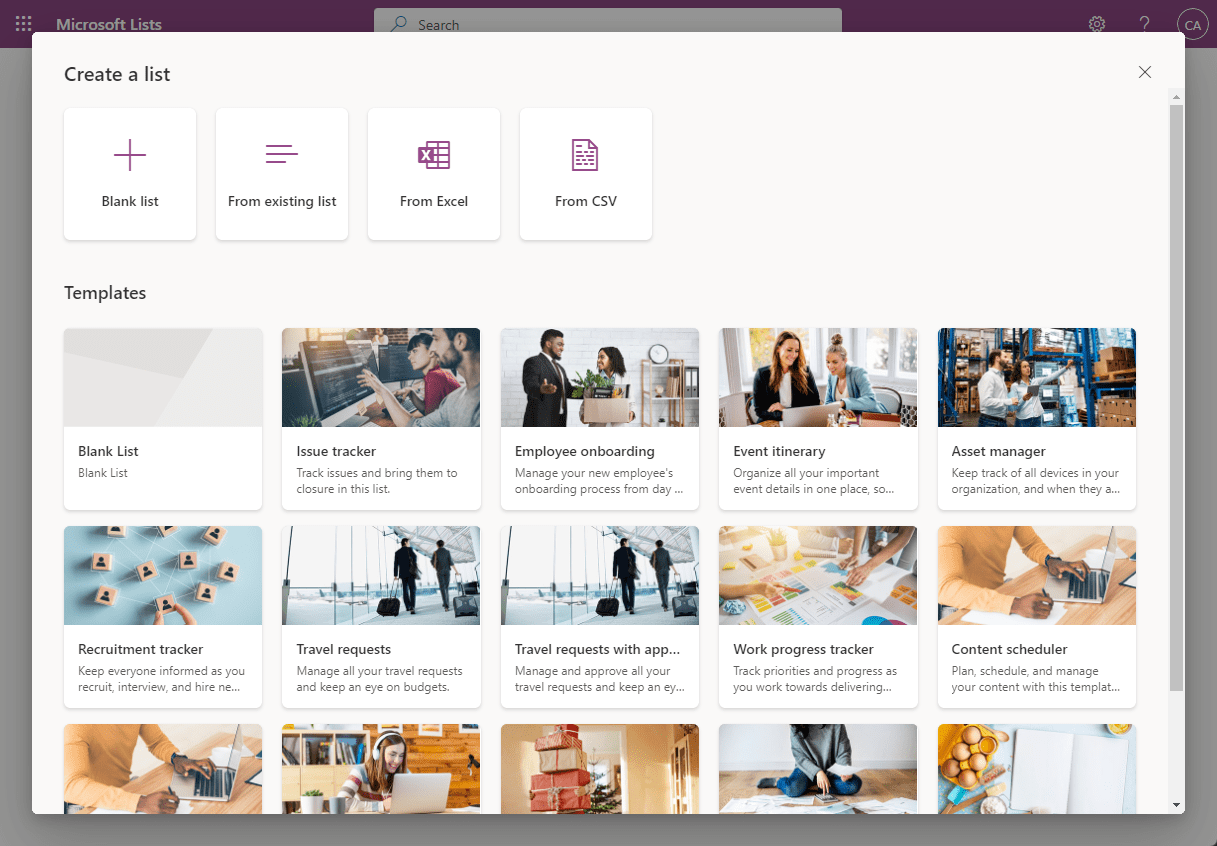Click the dialog scrollbar up arrow
This screenshot has width=1217, height=846.
(x=1176, y=97)
